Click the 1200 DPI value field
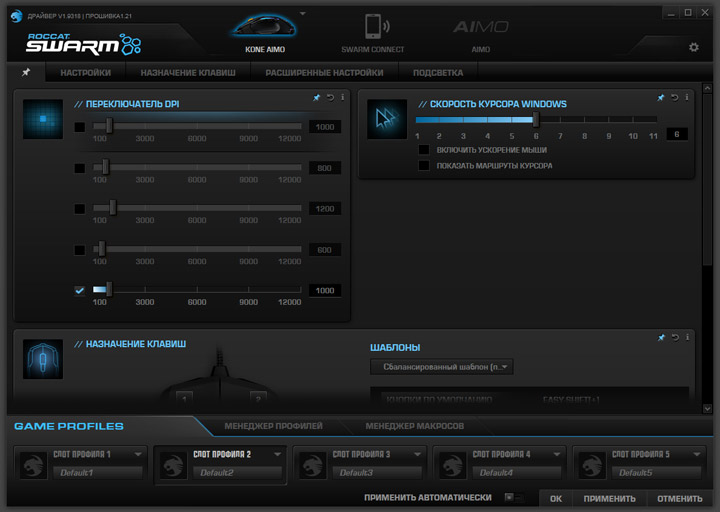This screenshot has width=720, height=512. coord(325,209)
